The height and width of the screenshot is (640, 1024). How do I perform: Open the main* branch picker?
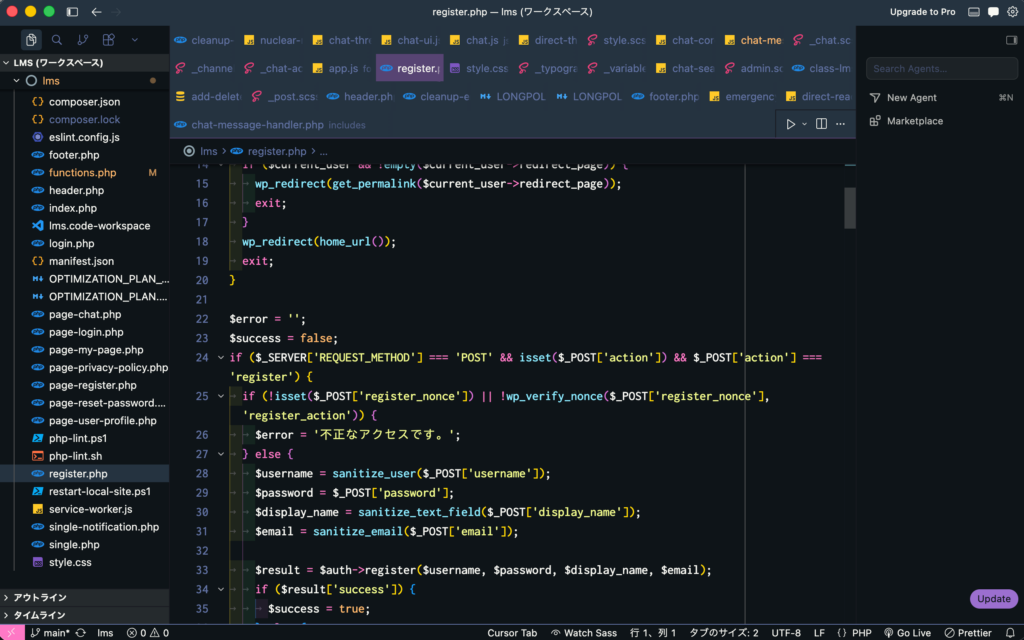coord(50,632)
